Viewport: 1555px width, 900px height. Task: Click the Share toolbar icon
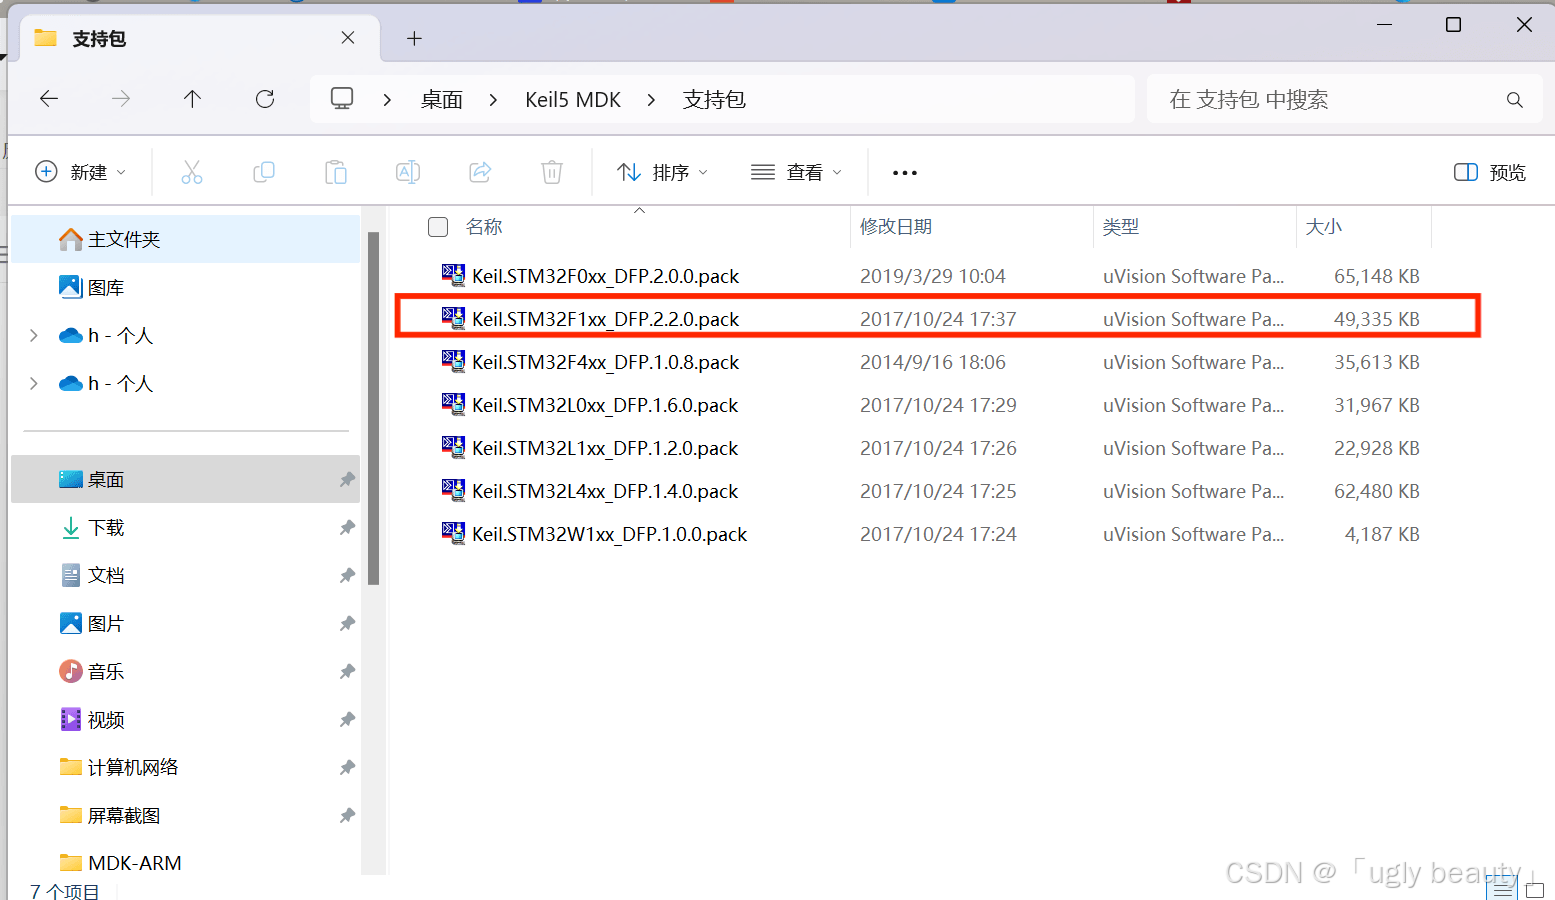coord(480,172)
